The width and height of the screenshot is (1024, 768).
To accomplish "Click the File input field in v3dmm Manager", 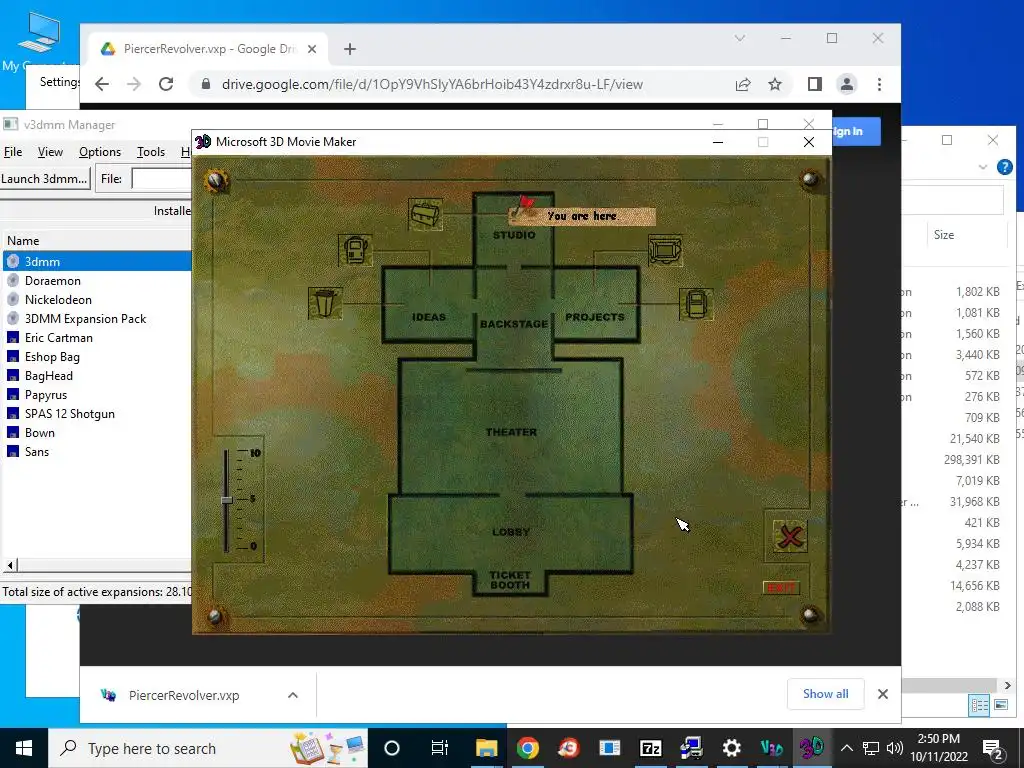I will (x=162, y=179).
